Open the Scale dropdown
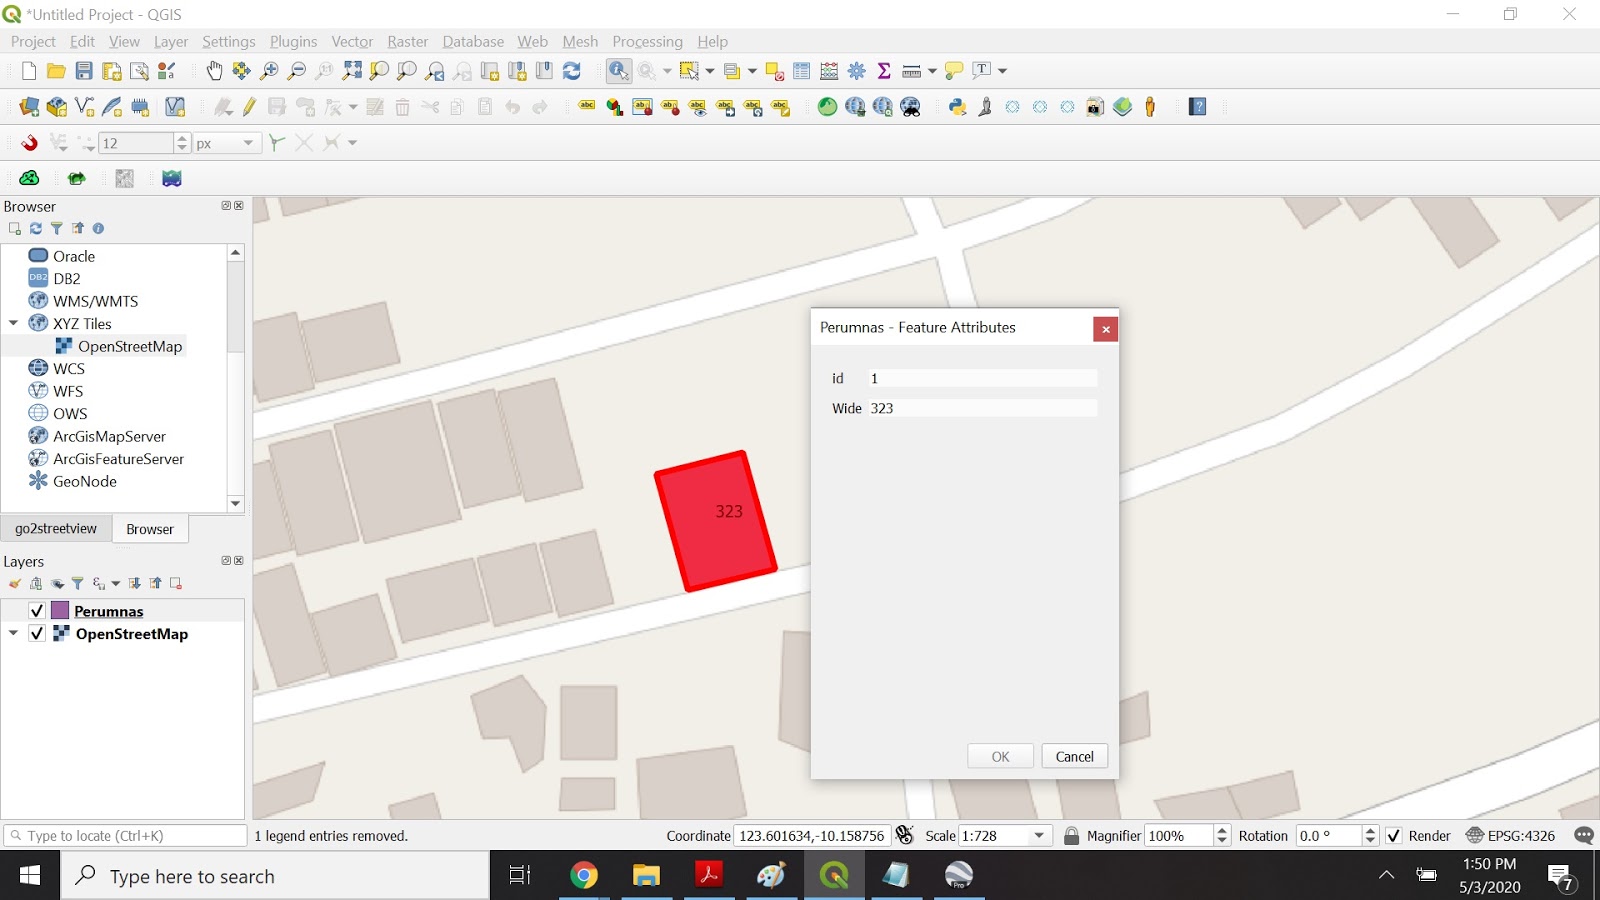 click(x=1040, y=835)
